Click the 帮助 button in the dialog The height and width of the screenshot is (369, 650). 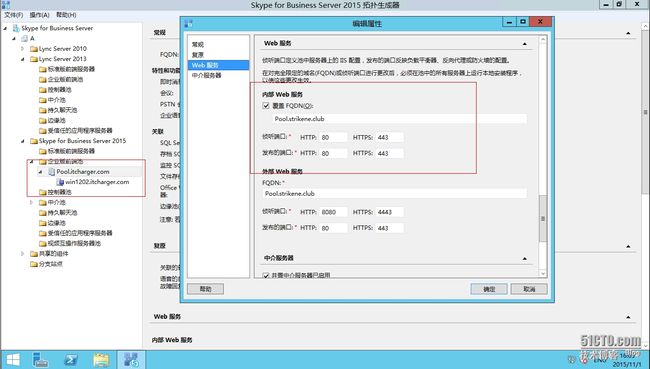(206, 289)
